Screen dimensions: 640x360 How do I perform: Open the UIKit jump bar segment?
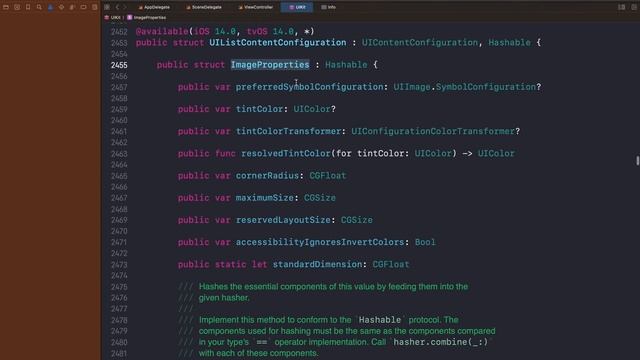tap(113, 18)
